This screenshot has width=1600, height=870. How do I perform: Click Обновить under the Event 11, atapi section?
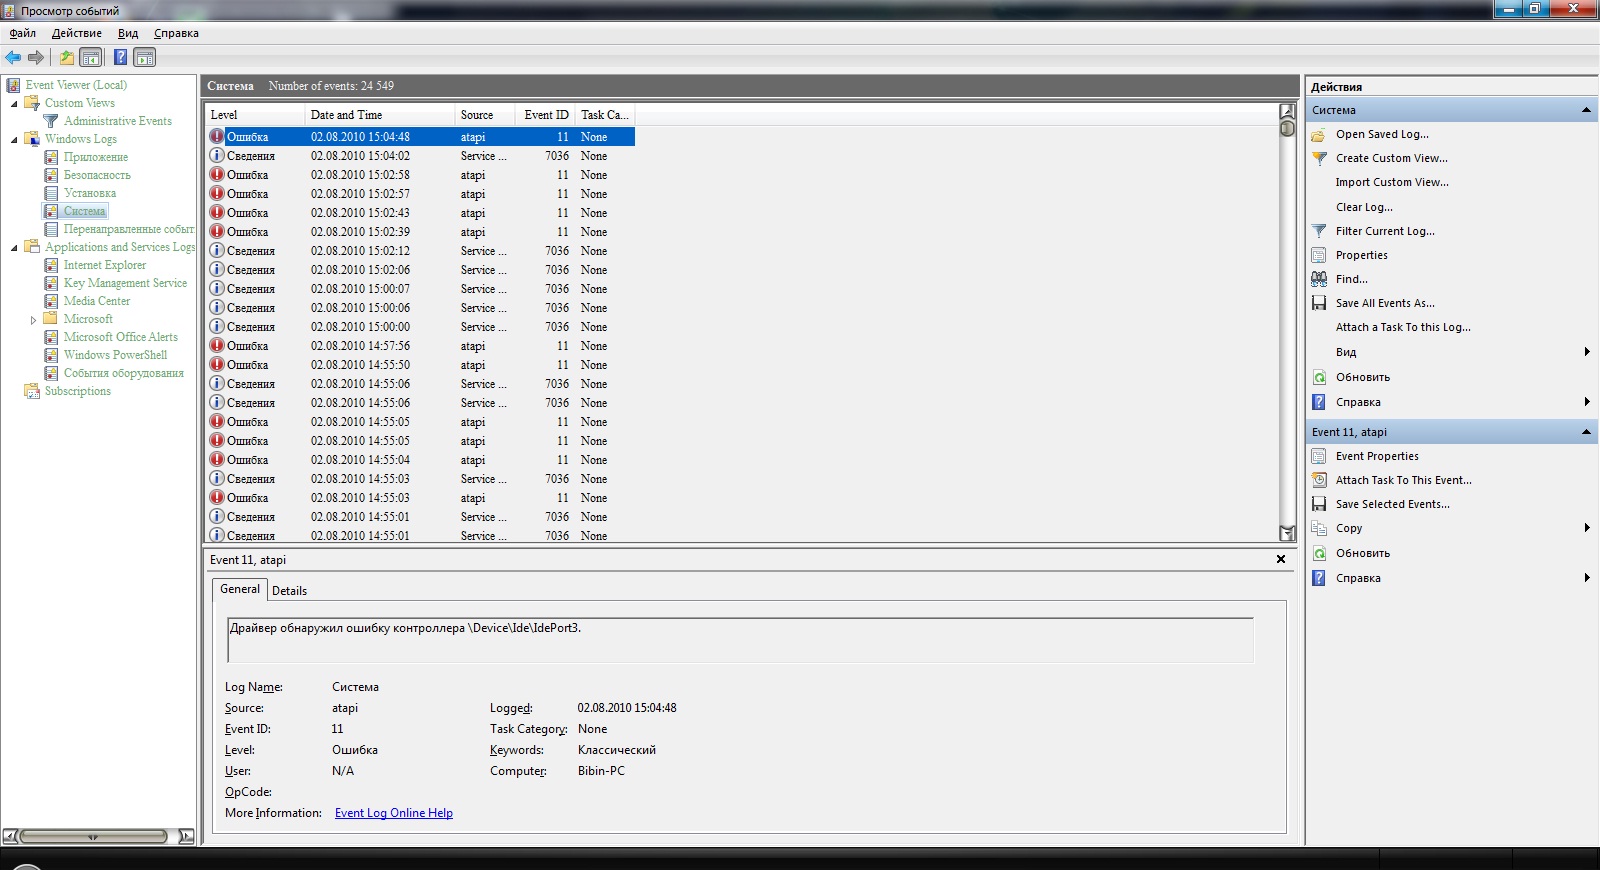coord(1363,553)
